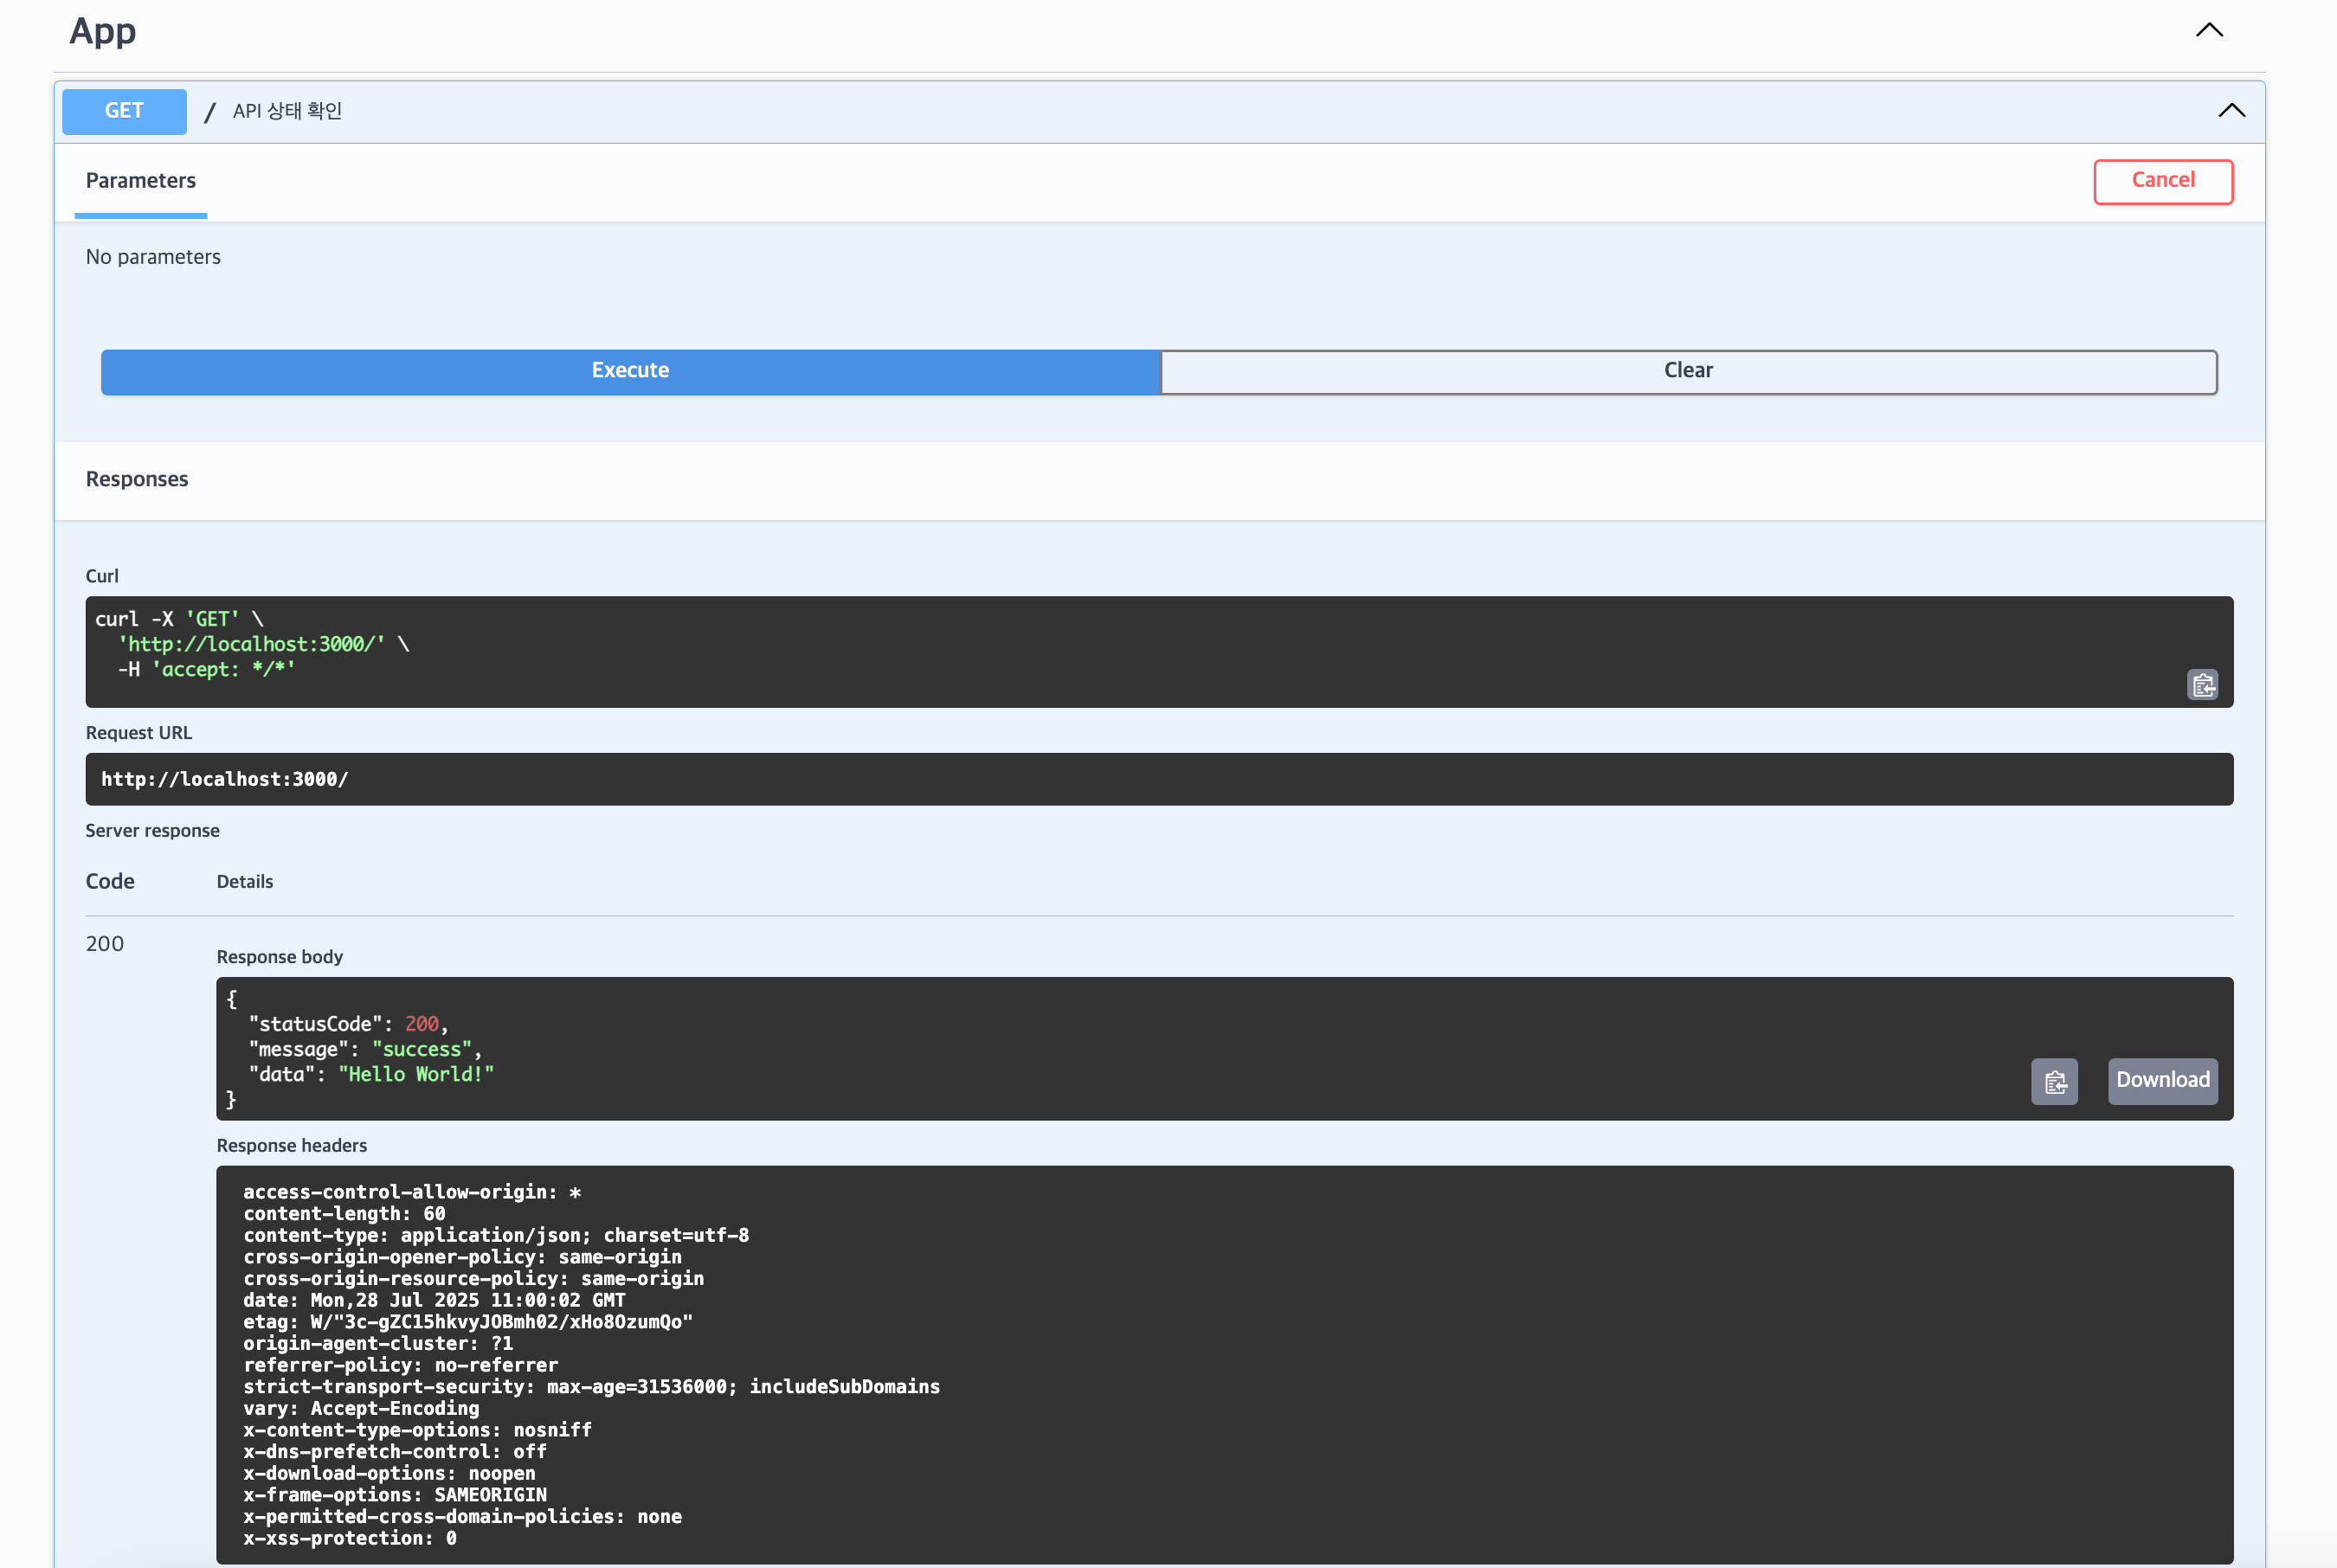The width and height of the screenshot is (2337, 1568).
Task: Download the response body
Action: [x=2162, y=1080]
